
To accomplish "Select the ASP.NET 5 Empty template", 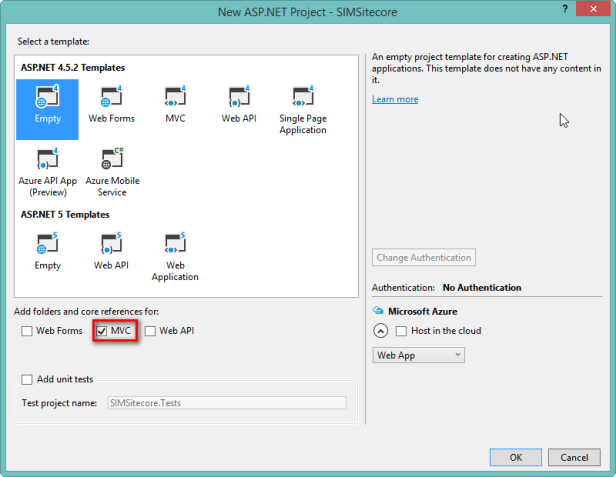I will point(48,251).
